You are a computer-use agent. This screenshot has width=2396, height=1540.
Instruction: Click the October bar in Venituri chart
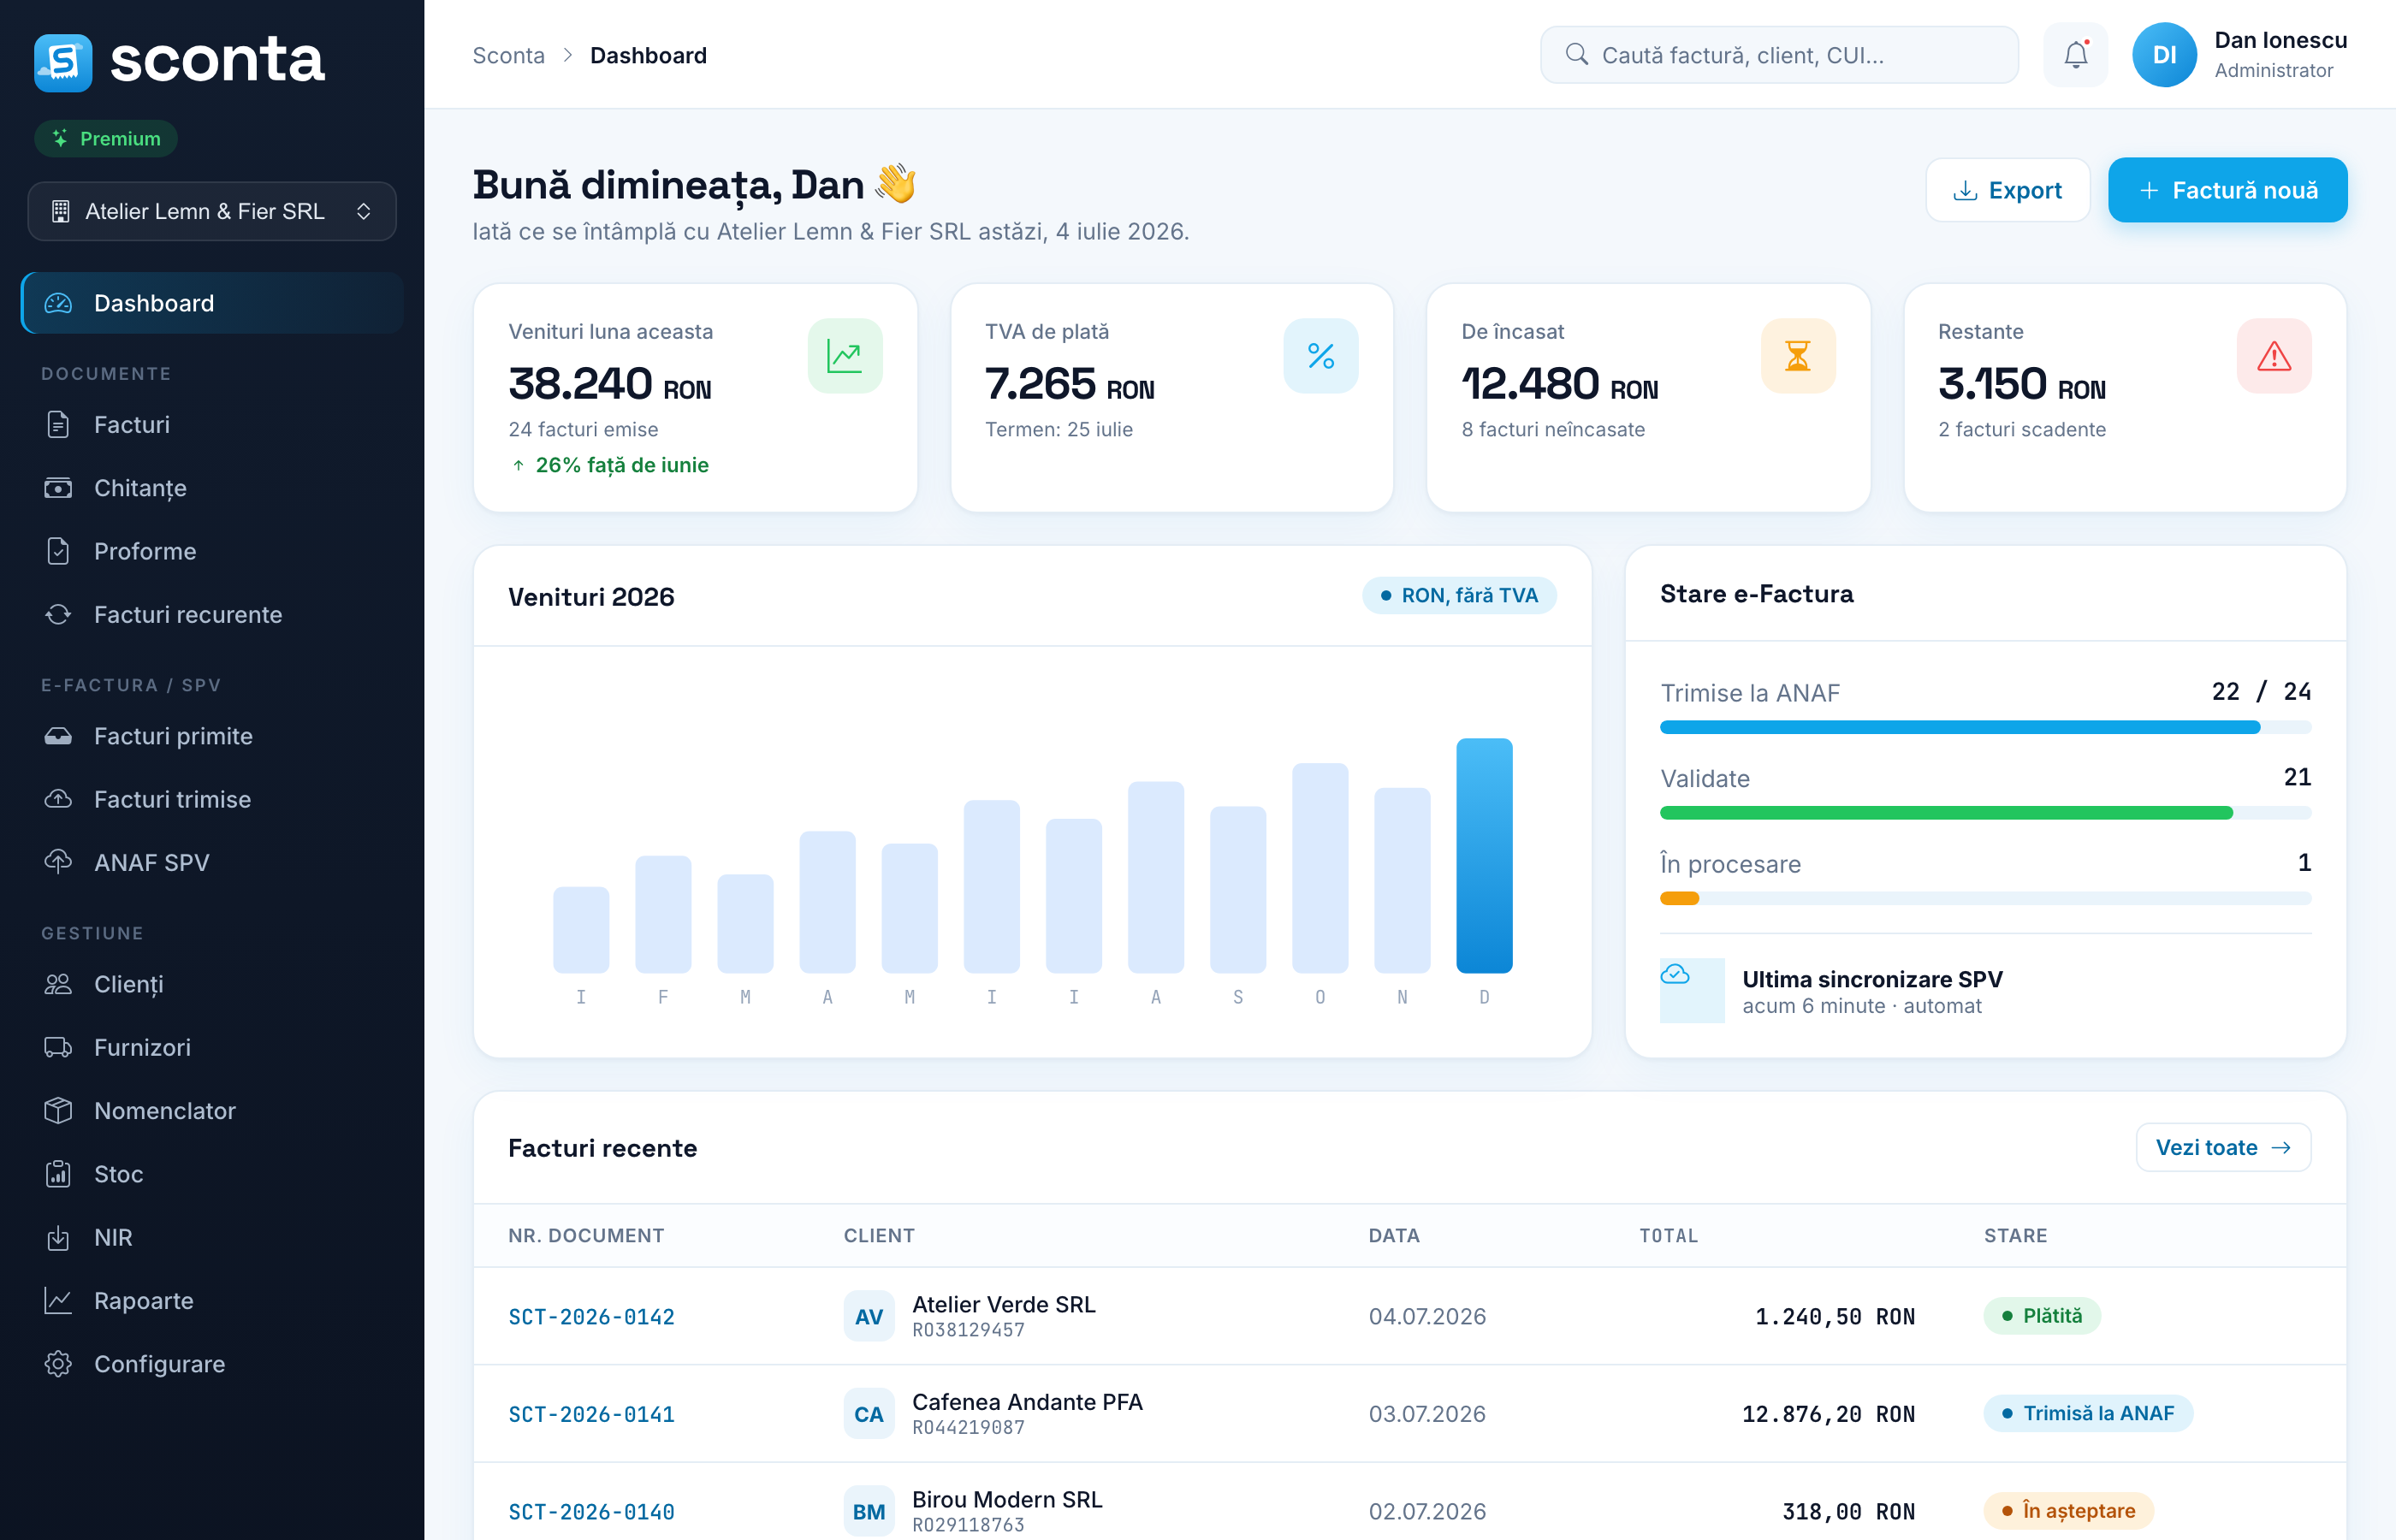click(x=1320, y=868)
